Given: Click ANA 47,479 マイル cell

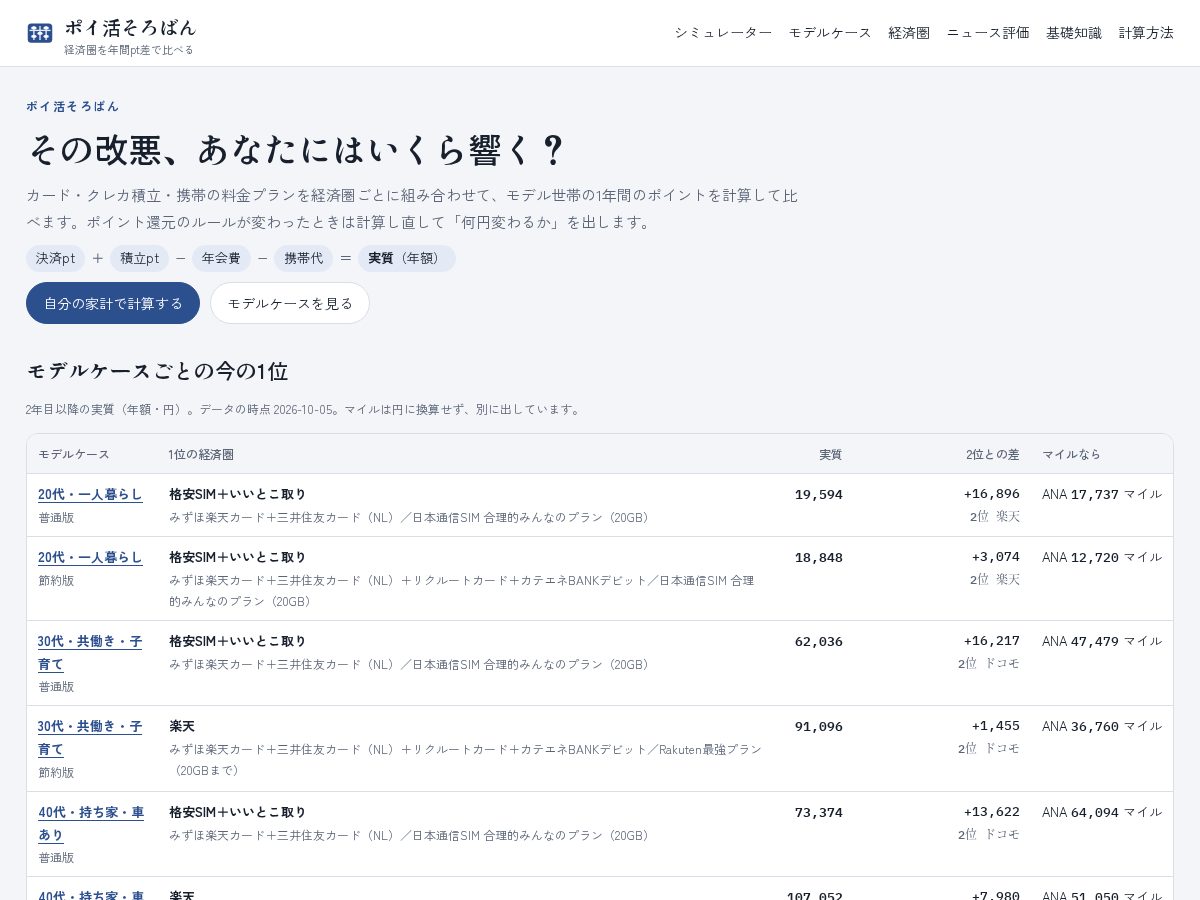Looking at the screenshot, I should click(x=1102, y=641).
